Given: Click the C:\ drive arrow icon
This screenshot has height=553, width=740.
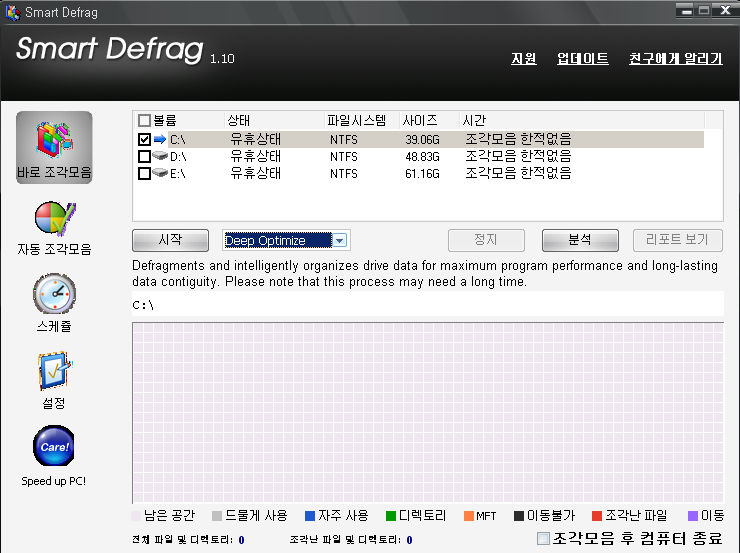Looking at the screenshot, I should pyautogui.click(x=160, y=139).
